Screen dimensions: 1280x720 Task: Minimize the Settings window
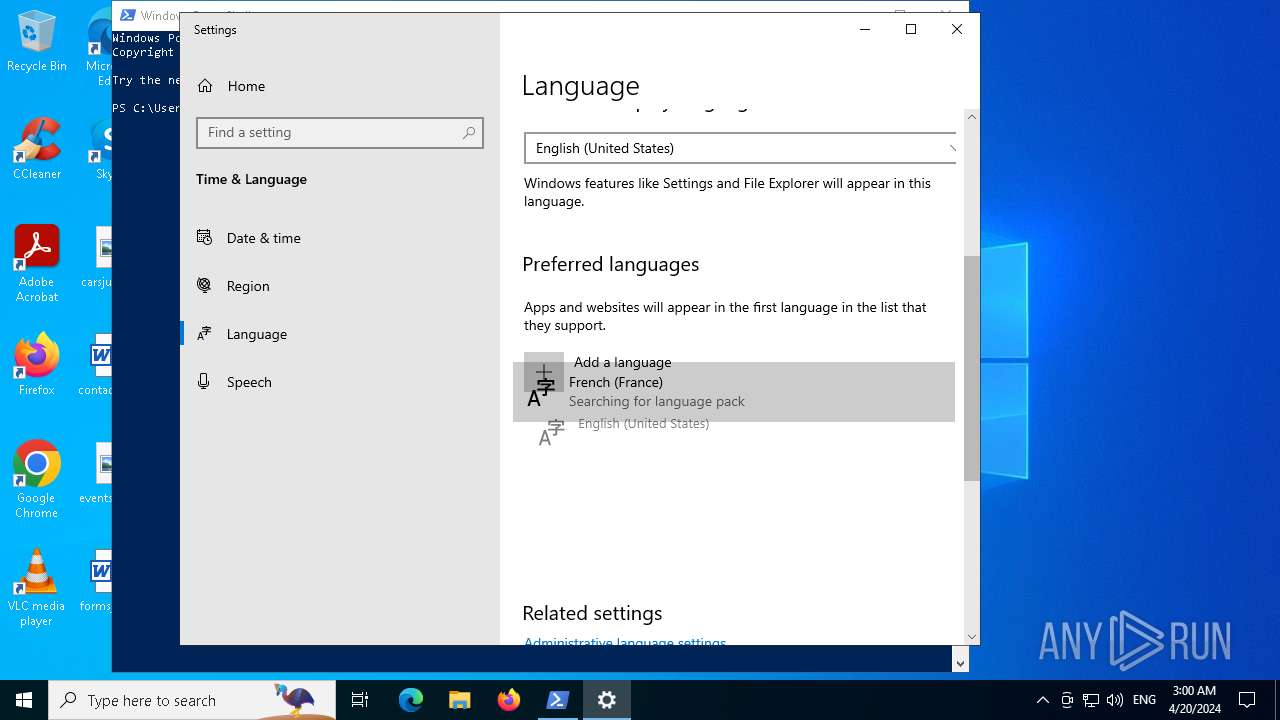pyautogui.click(x=865, y=30)
